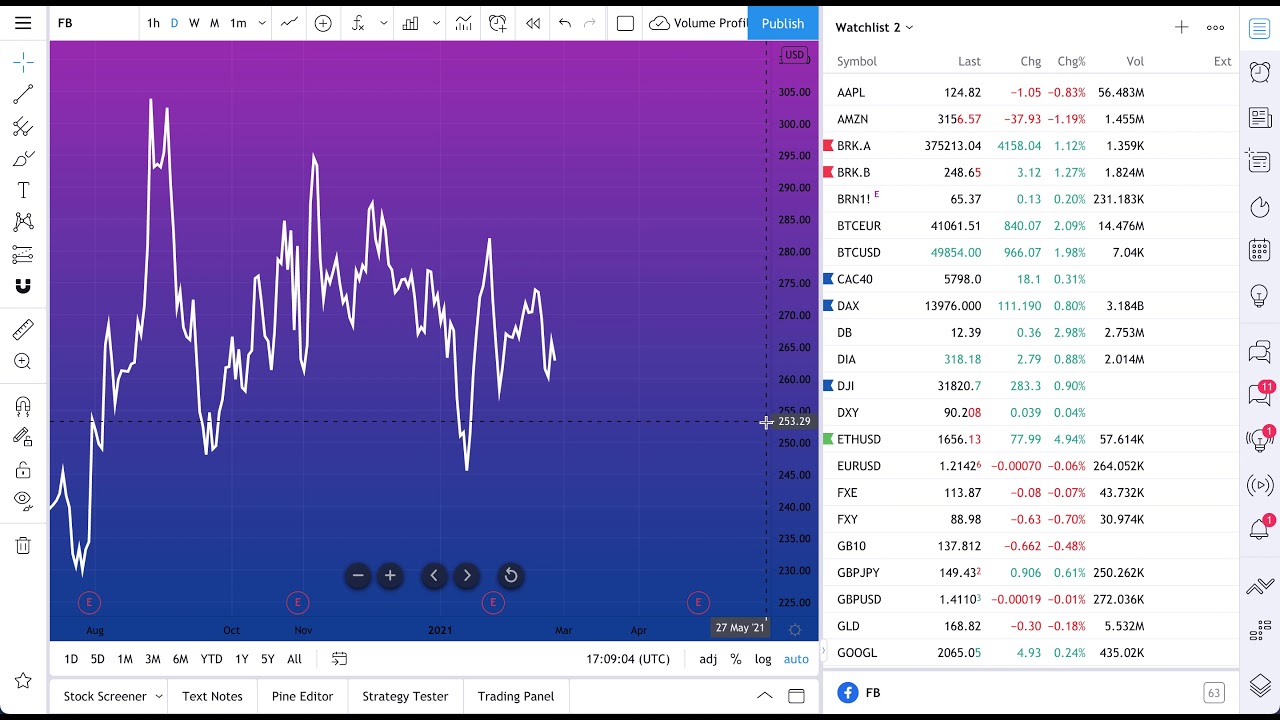Select the crosshair cursor tool

(x=23, y=63)
